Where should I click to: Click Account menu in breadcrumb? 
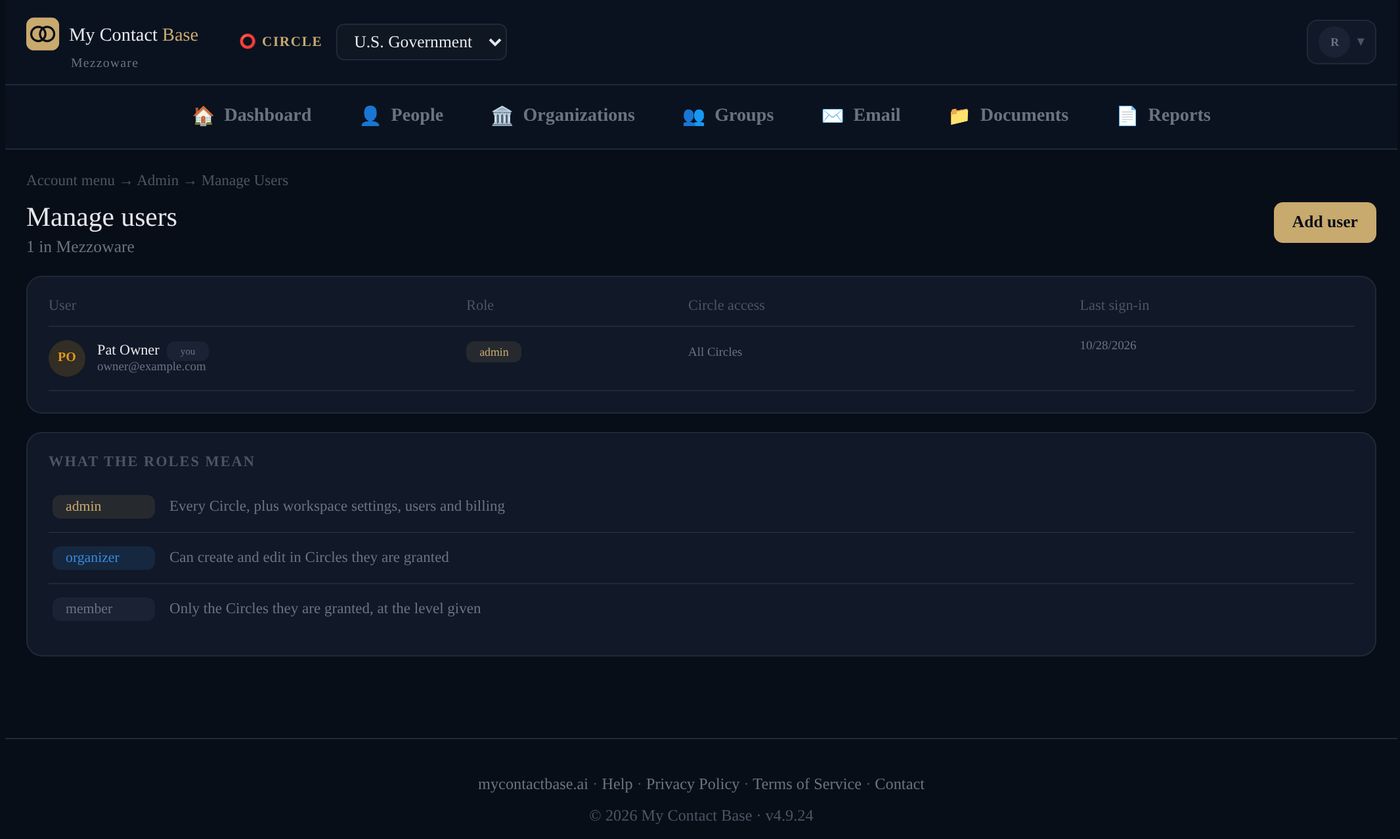pos(70,180)
